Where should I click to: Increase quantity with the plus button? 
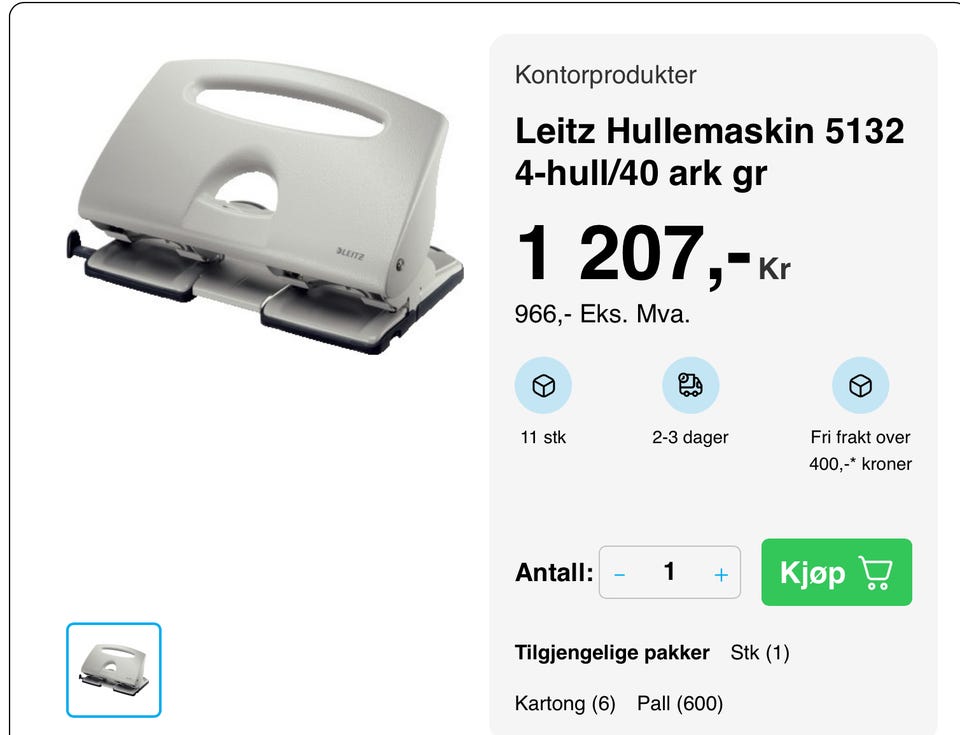[x=721, y=575]
